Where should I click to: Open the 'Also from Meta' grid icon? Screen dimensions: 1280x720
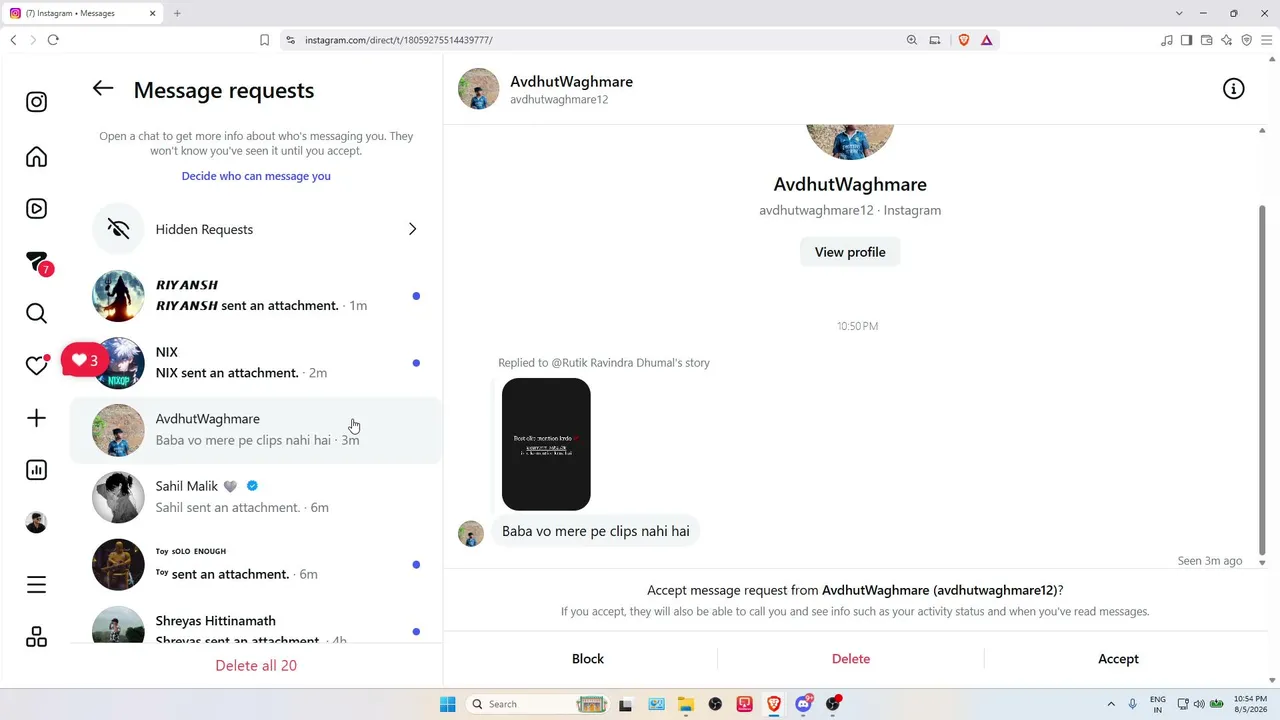pos(36,637)
